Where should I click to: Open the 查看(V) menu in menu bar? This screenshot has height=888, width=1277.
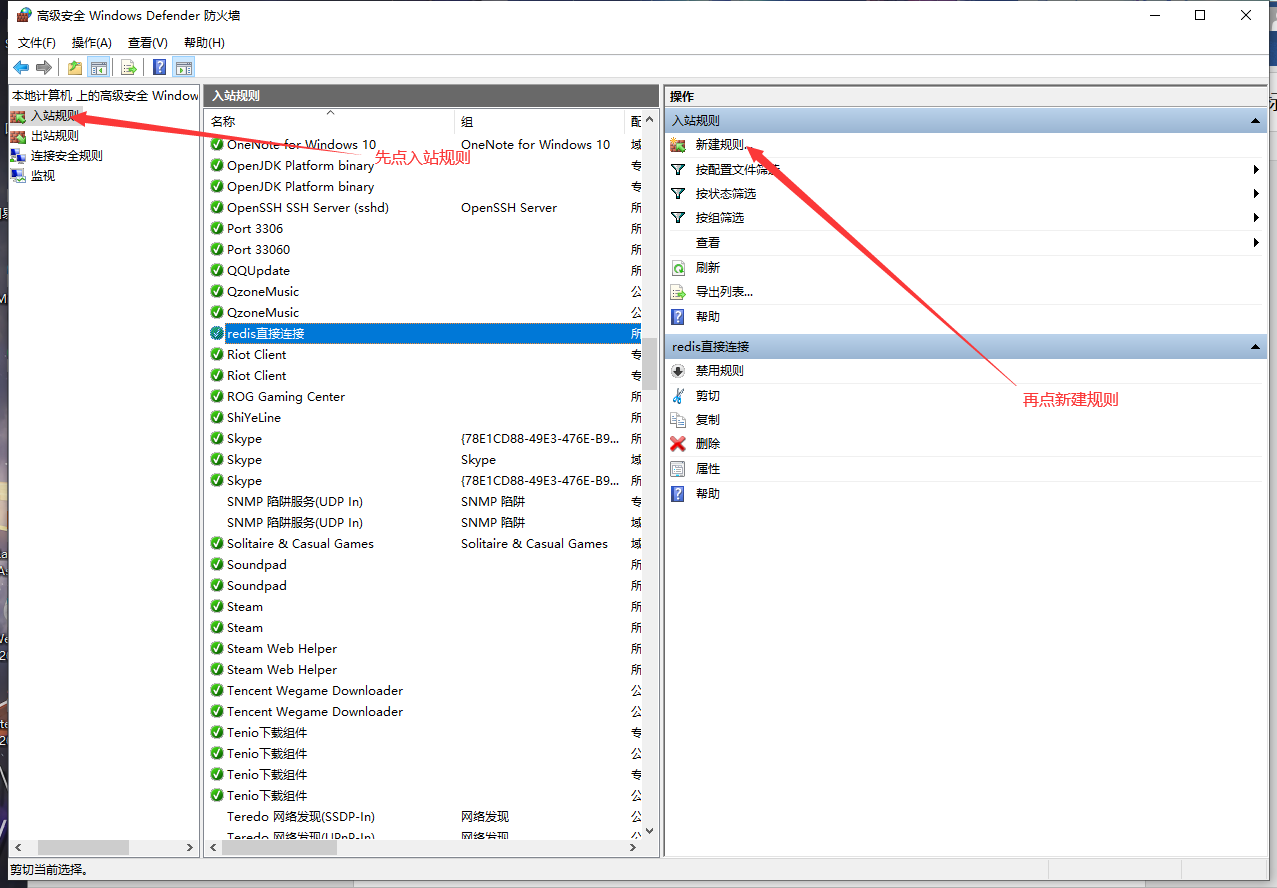[x=148, y=43]
